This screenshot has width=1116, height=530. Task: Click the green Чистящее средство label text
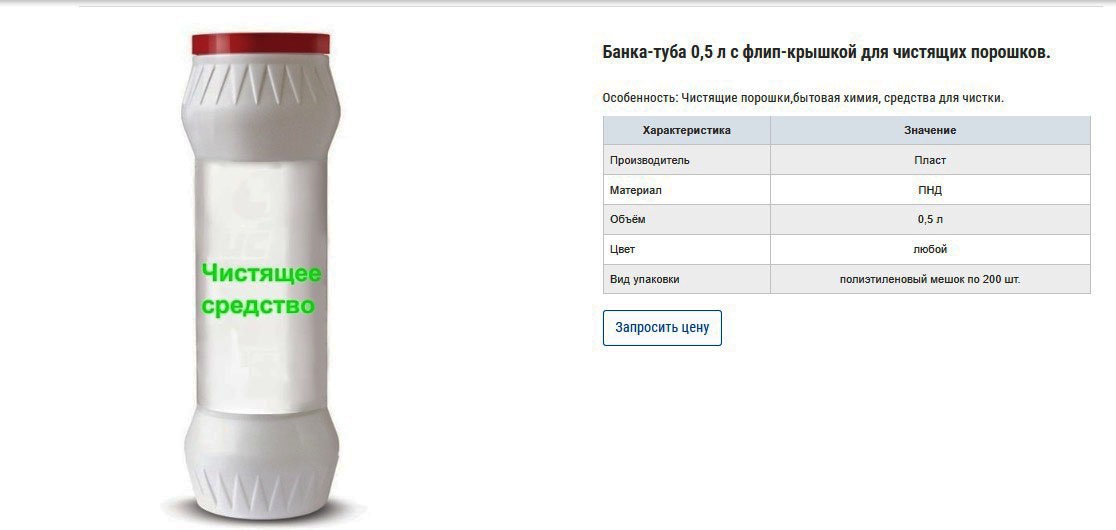tap(260, 289)
